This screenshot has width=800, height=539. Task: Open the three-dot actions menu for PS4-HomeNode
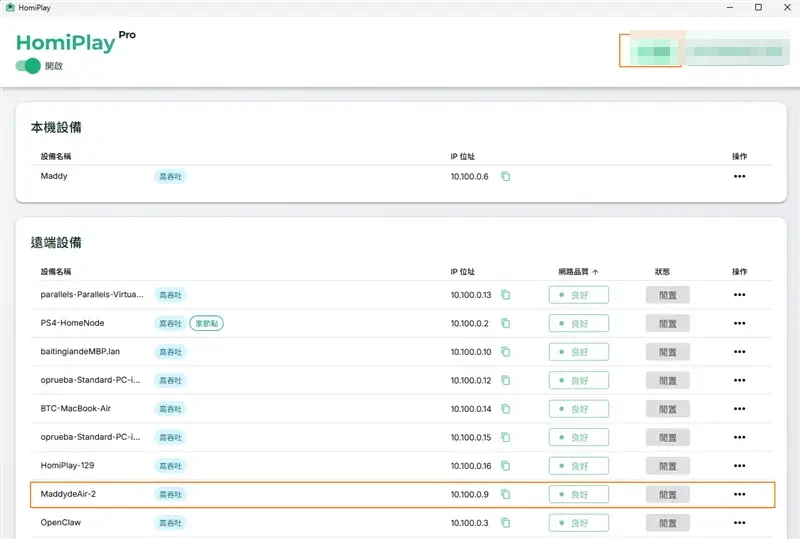739,323
